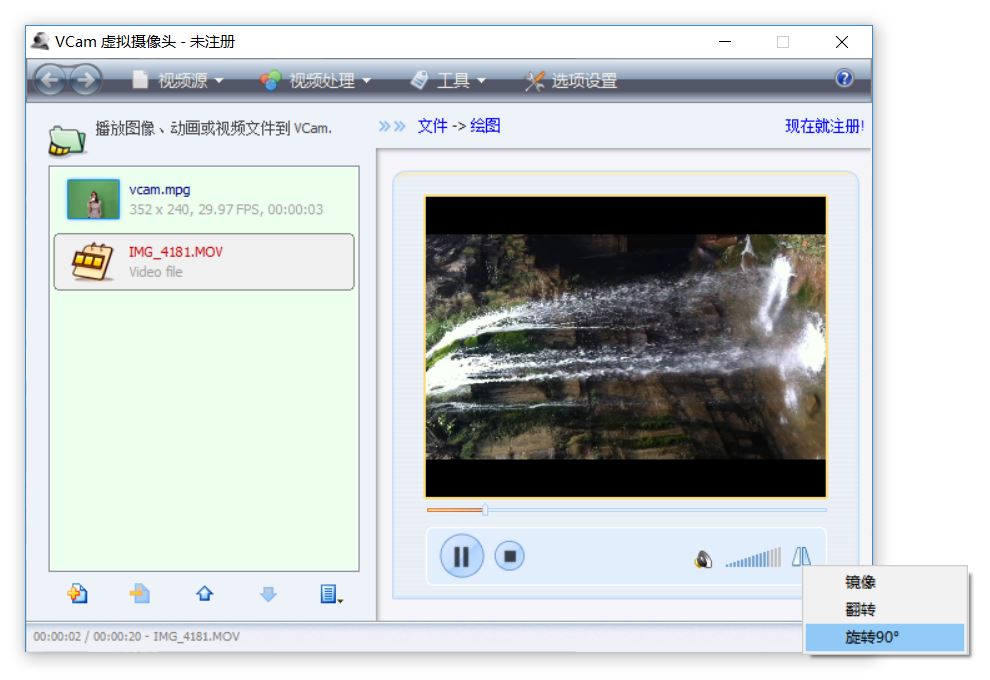Screen dimensions: 990x680
Task: Click the 现在就注册! link
Action: coord(824,126)
